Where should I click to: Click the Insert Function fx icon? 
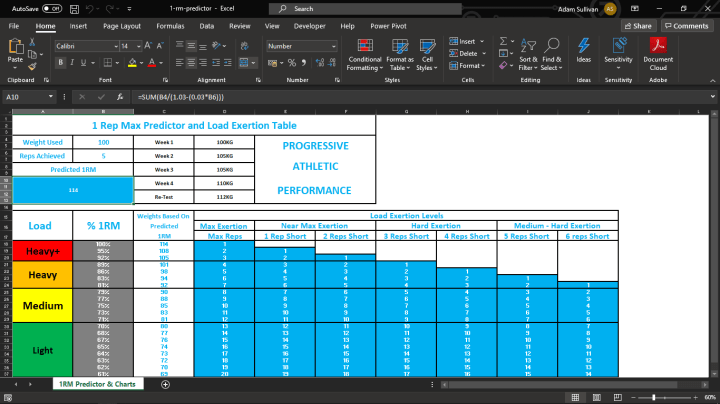(120, 97)
